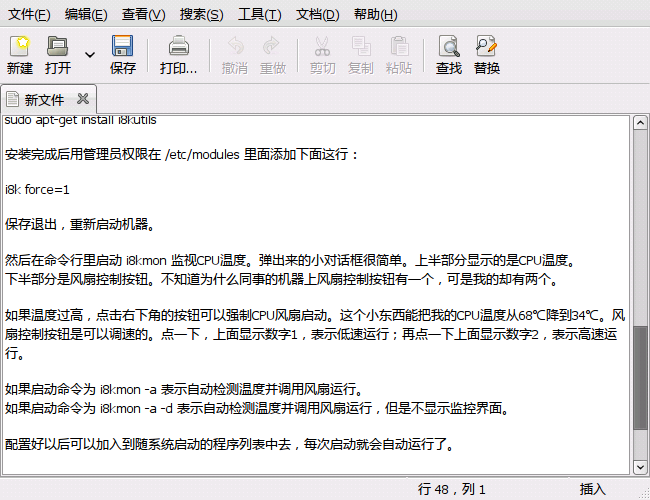The height and width of the screenshot is (500, 650).
Task: Click the last line starting 配置好以后
Action: coord(230,444)
